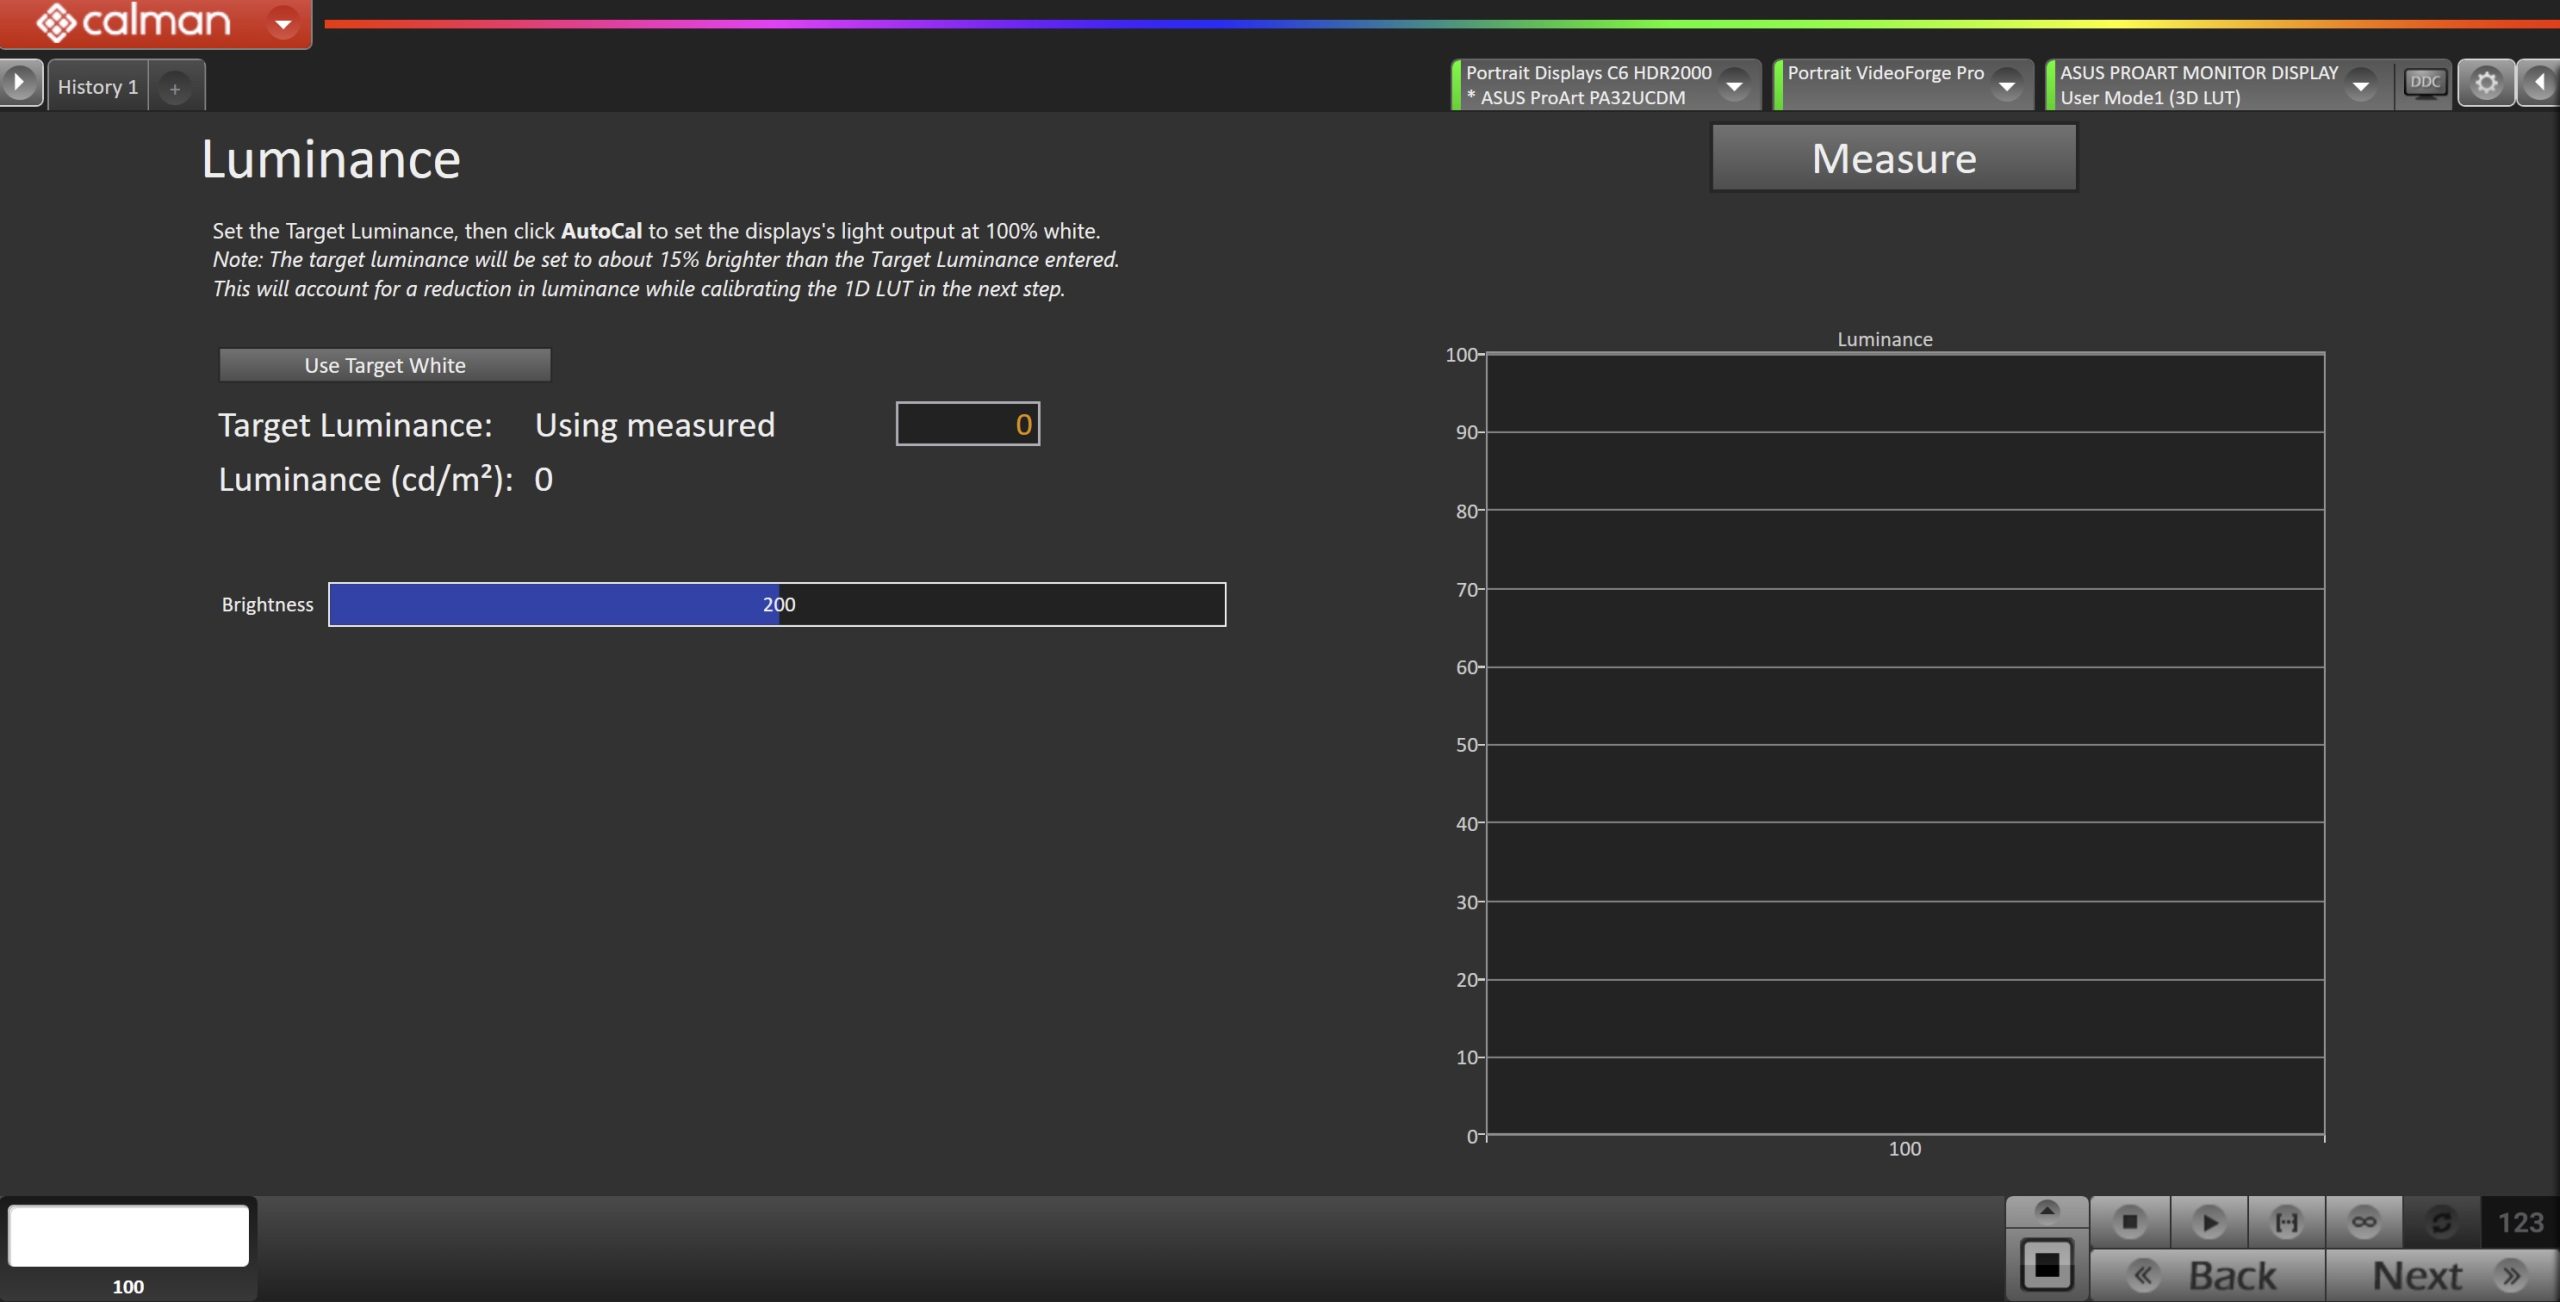Toggle the 123 numeric display button
Screen dimensions: 2560x1302
(x=2520, y=1221)
